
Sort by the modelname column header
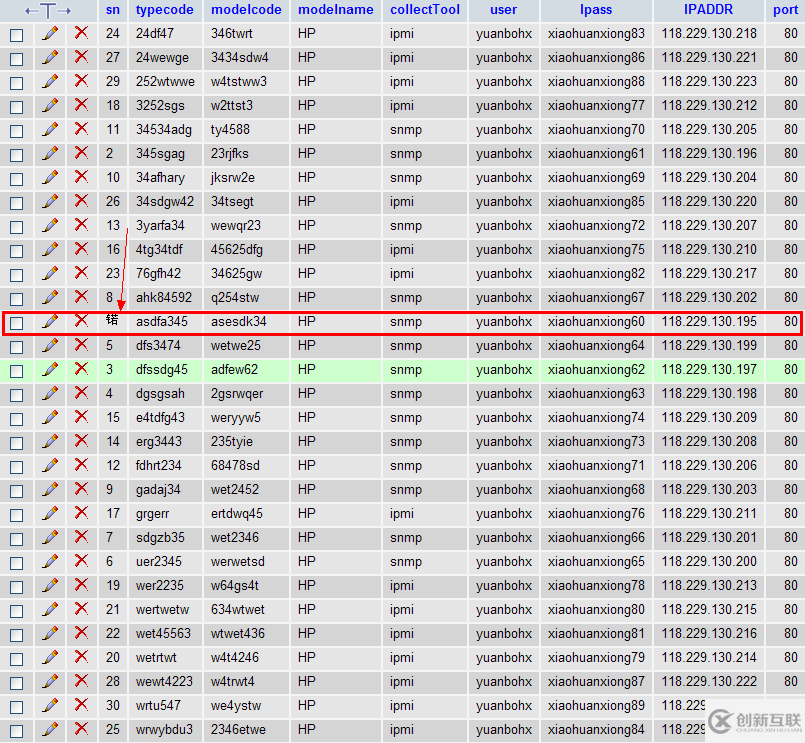[336, 10]
